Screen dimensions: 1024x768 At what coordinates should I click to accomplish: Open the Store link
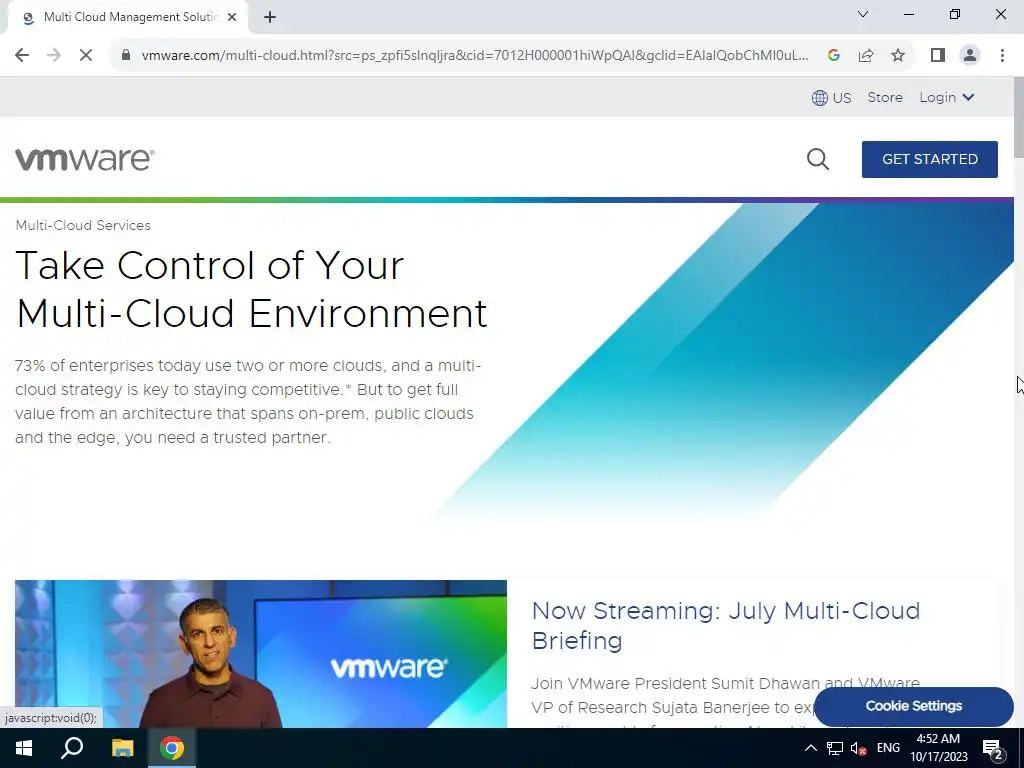point(885,97)
